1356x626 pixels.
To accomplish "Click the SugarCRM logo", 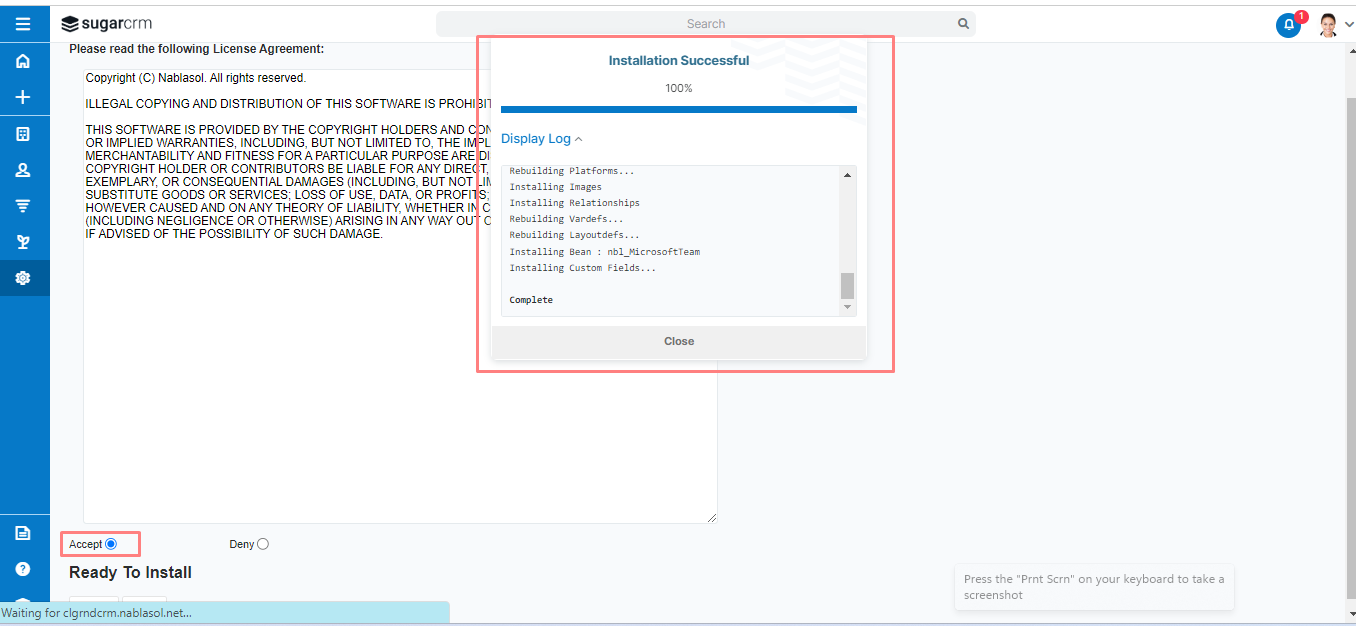I will [107, 24].
